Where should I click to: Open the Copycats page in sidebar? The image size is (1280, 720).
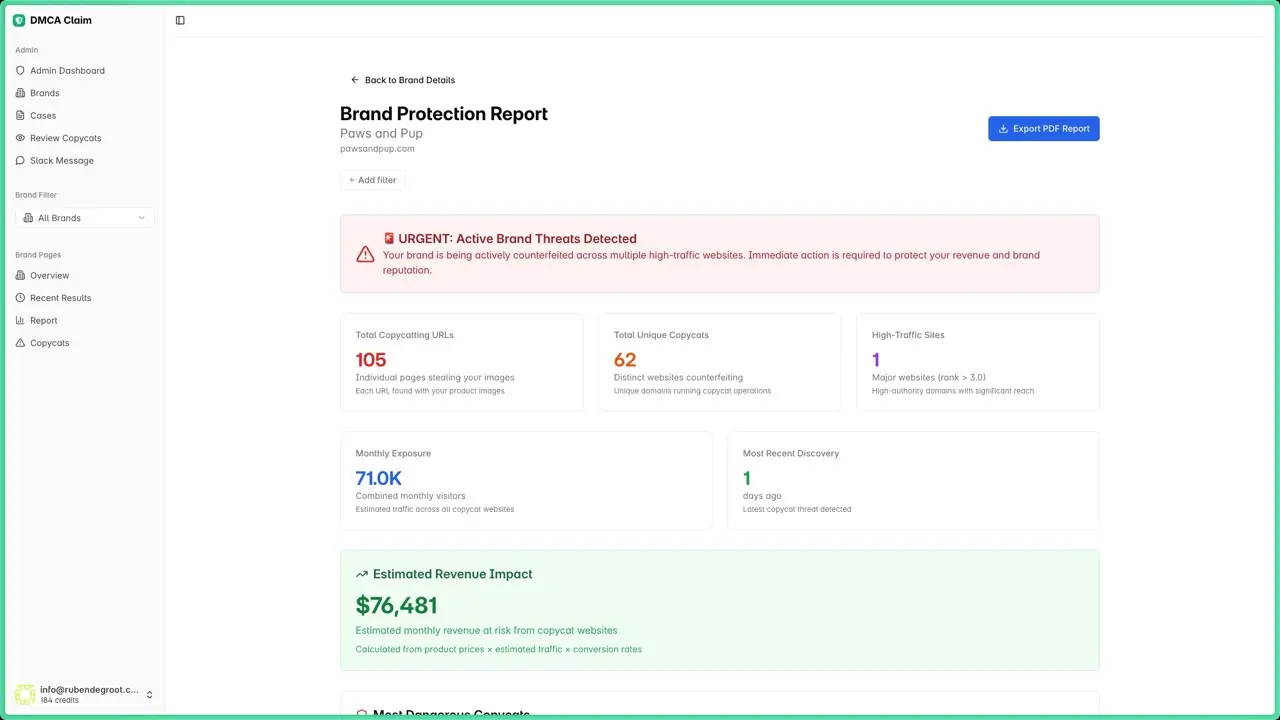tap(49, 343)
